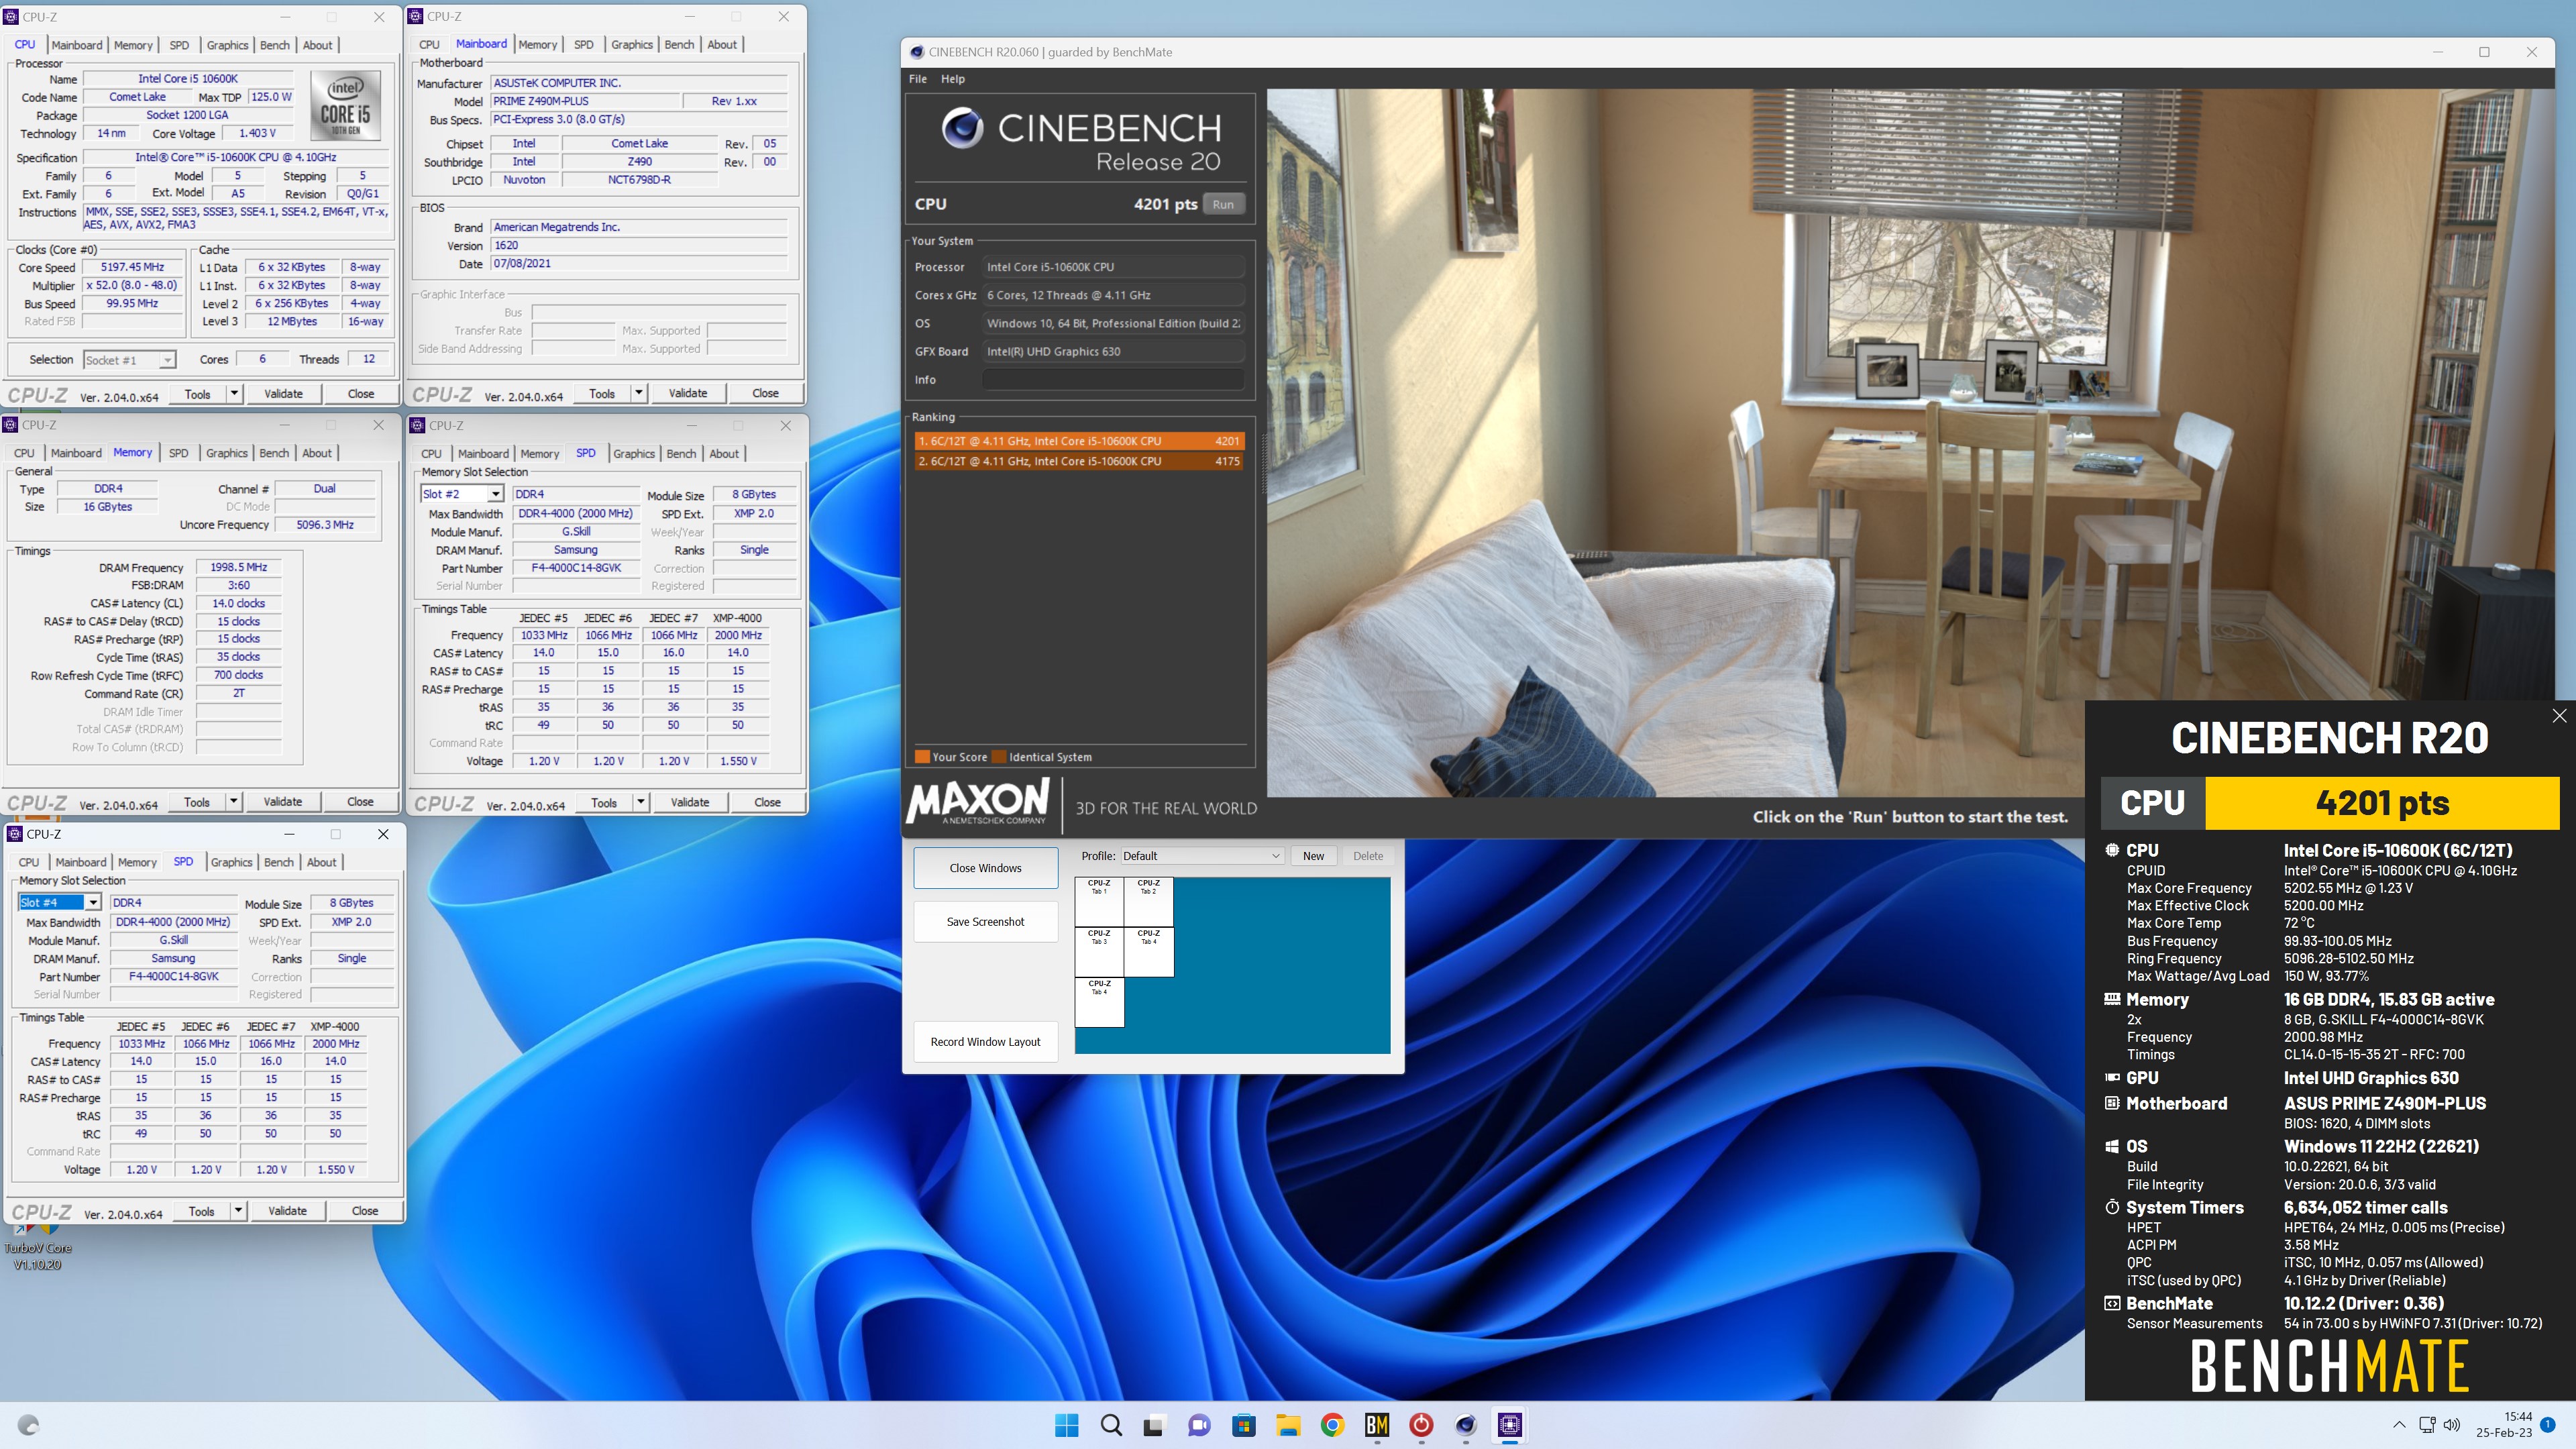Click Tools button in the Mainboard CPU-Z window
Screen dimensions: 2576x1449
click(602, 393)
